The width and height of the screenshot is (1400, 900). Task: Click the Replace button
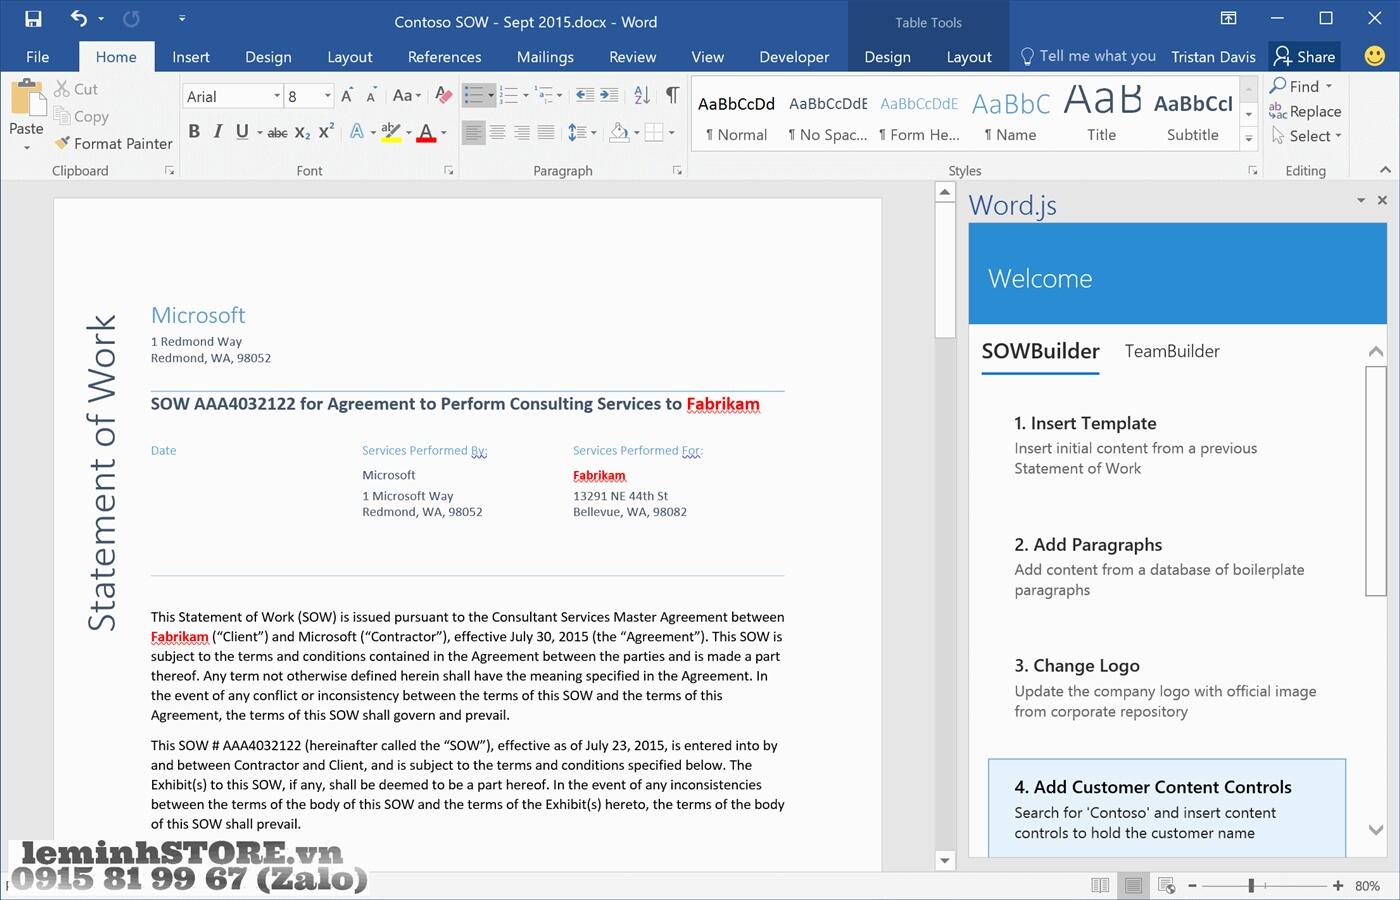[x=1305, y=111]
